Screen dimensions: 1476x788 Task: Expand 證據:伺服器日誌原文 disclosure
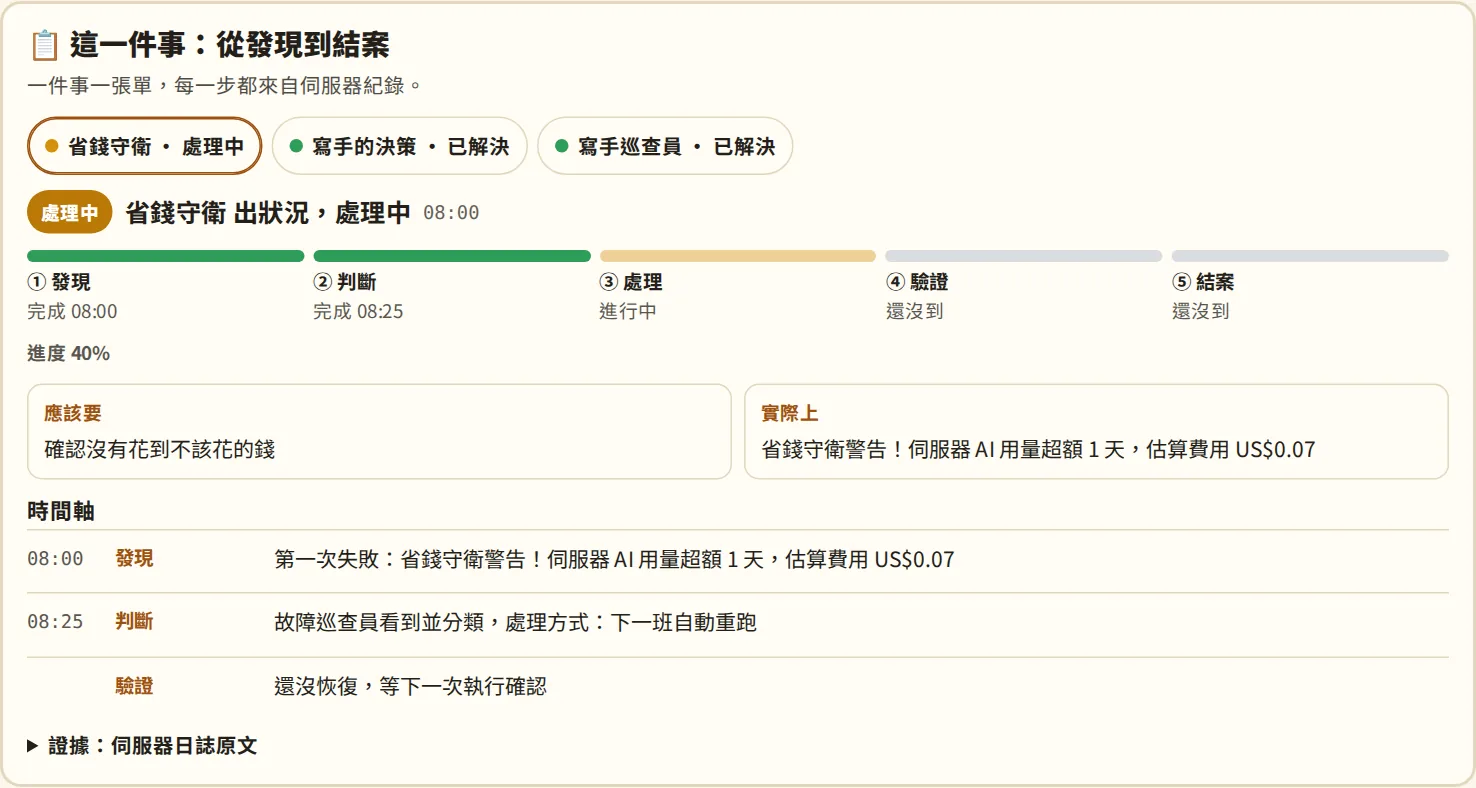point(142,746)
